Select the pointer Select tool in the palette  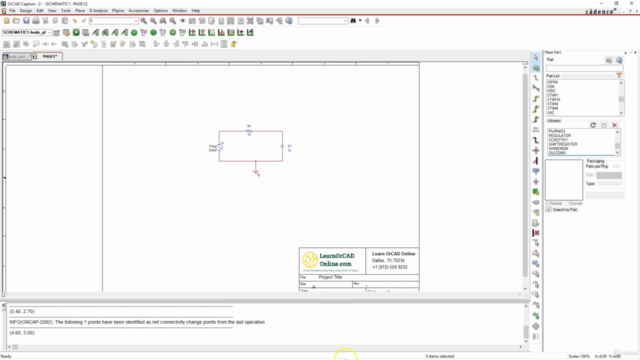coord(536,58)
